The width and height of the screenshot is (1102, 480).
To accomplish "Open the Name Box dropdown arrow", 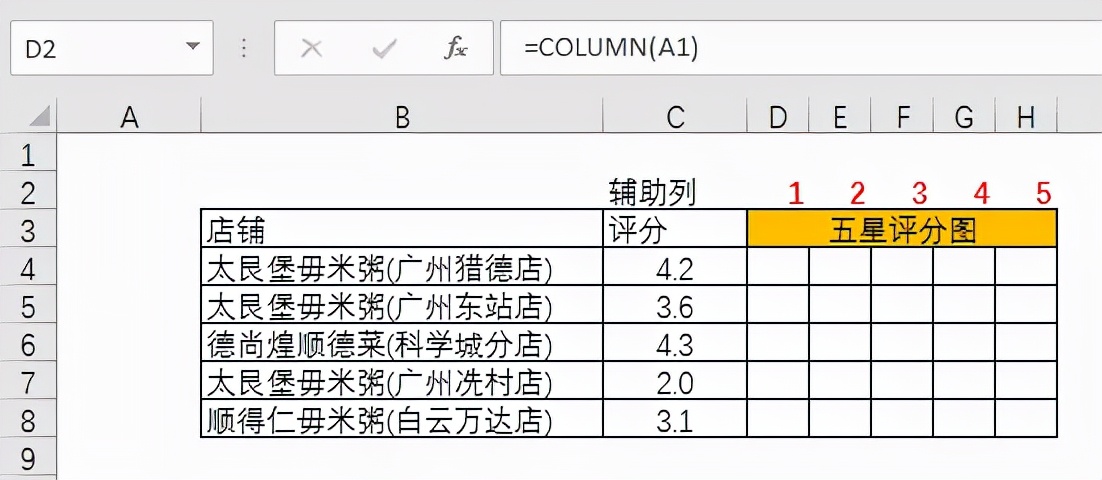I will [192, 47].
